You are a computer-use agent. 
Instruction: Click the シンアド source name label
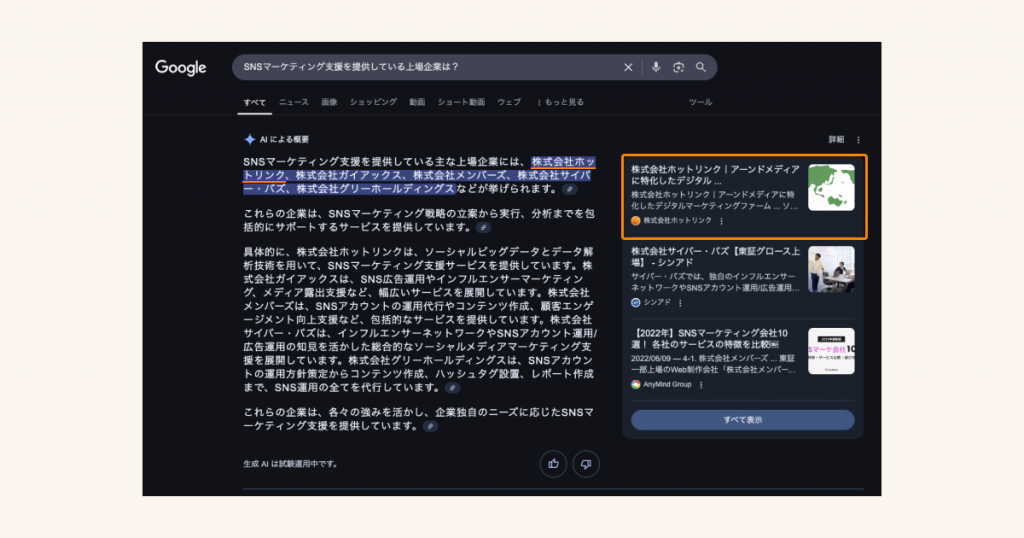[x=657, y=302]
